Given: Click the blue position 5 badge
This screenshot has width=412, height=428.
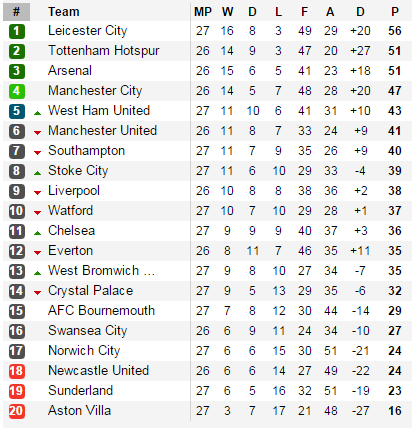Looking at the screenshot, I should click(17, 111).
